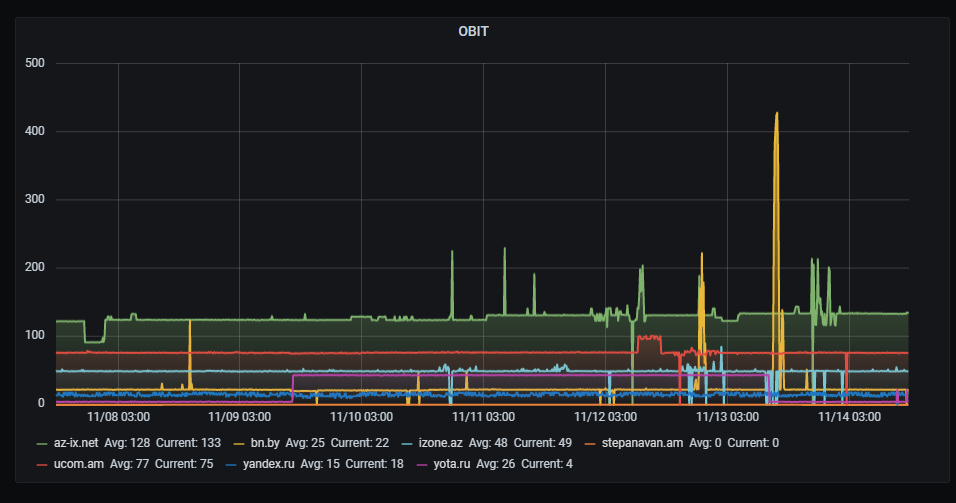956x503 pixels.
Task: Click the orange stepanavan.am color swatch
Action: pos(590,444)
